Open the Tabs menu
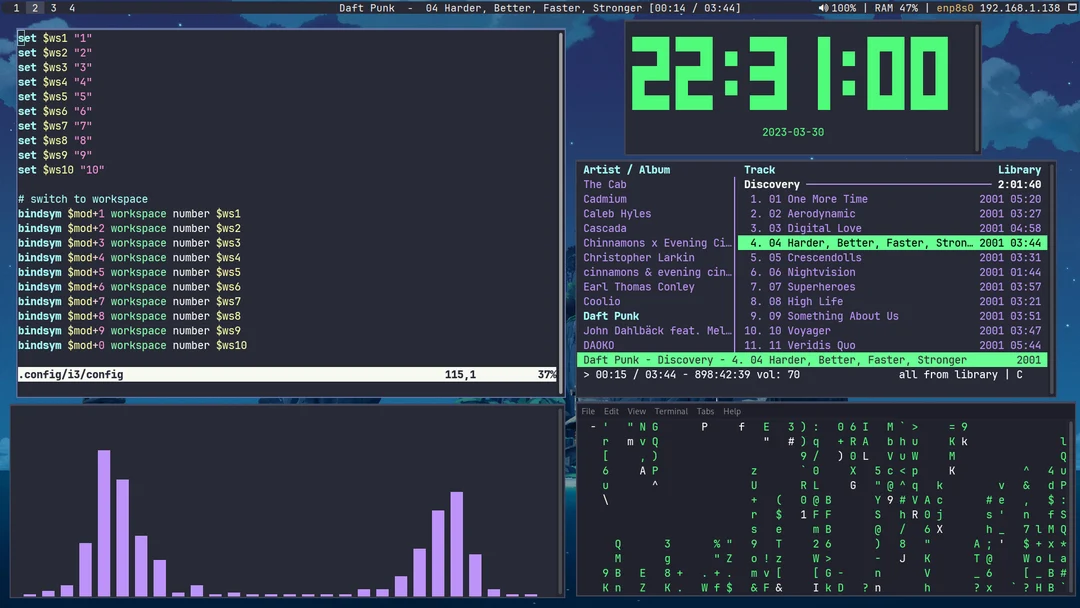 click(705, 410)
